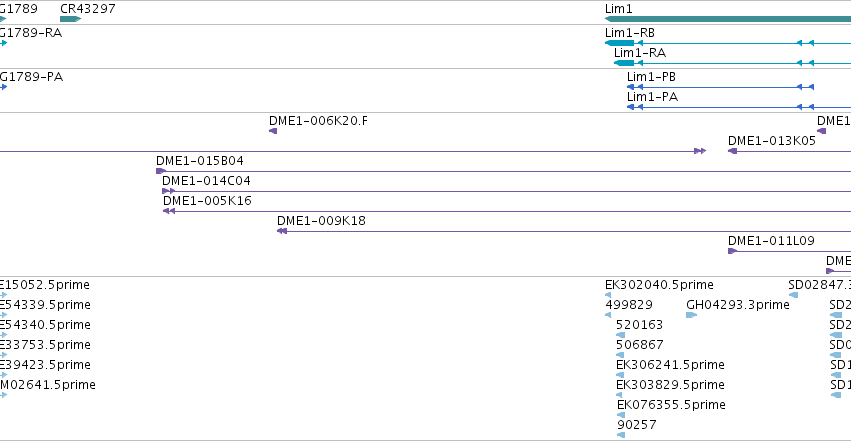Open the E15052.5prime EST label
The height and width of the screenshot is (441, 851).
tap(45, 285)
